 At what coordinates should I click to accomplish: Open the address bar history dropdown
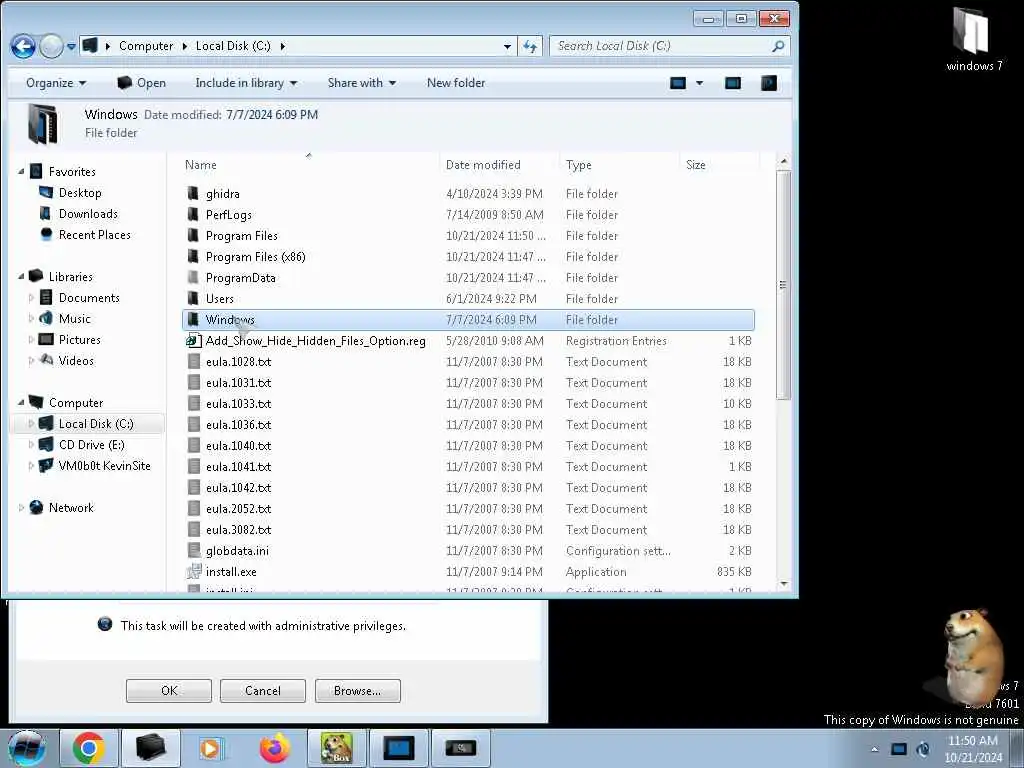(507, 46)
